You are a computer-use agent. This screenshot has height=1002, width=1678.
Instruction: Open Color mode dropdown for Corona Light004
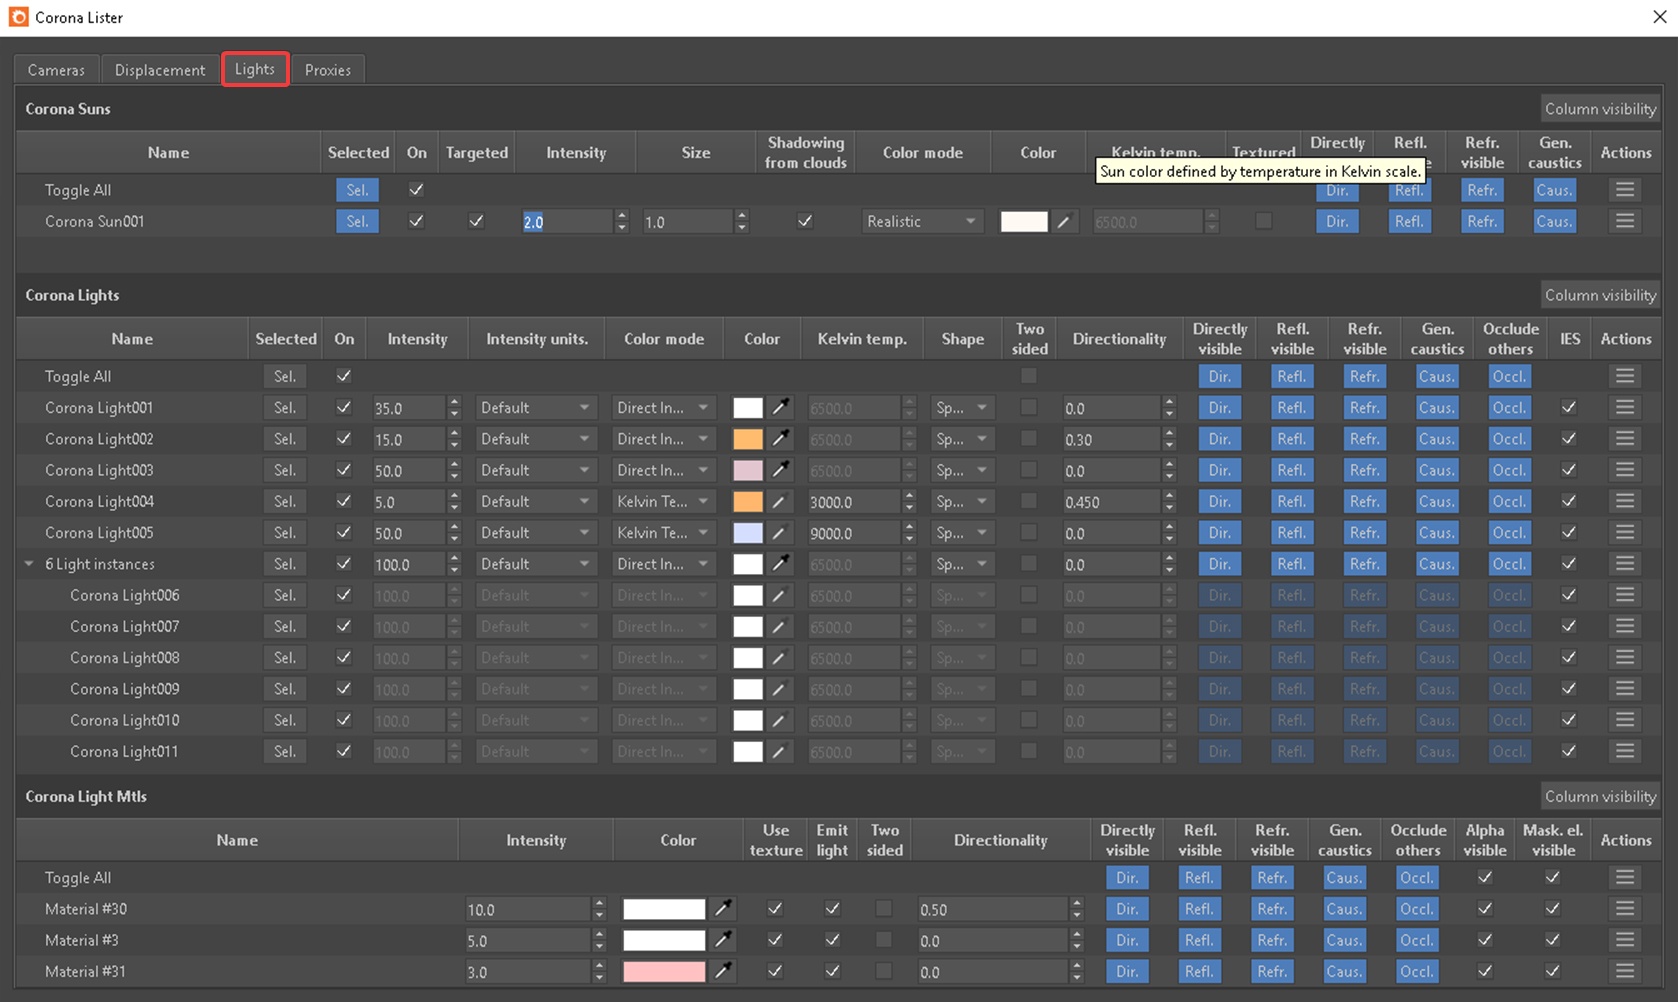(x=663, y=501)
